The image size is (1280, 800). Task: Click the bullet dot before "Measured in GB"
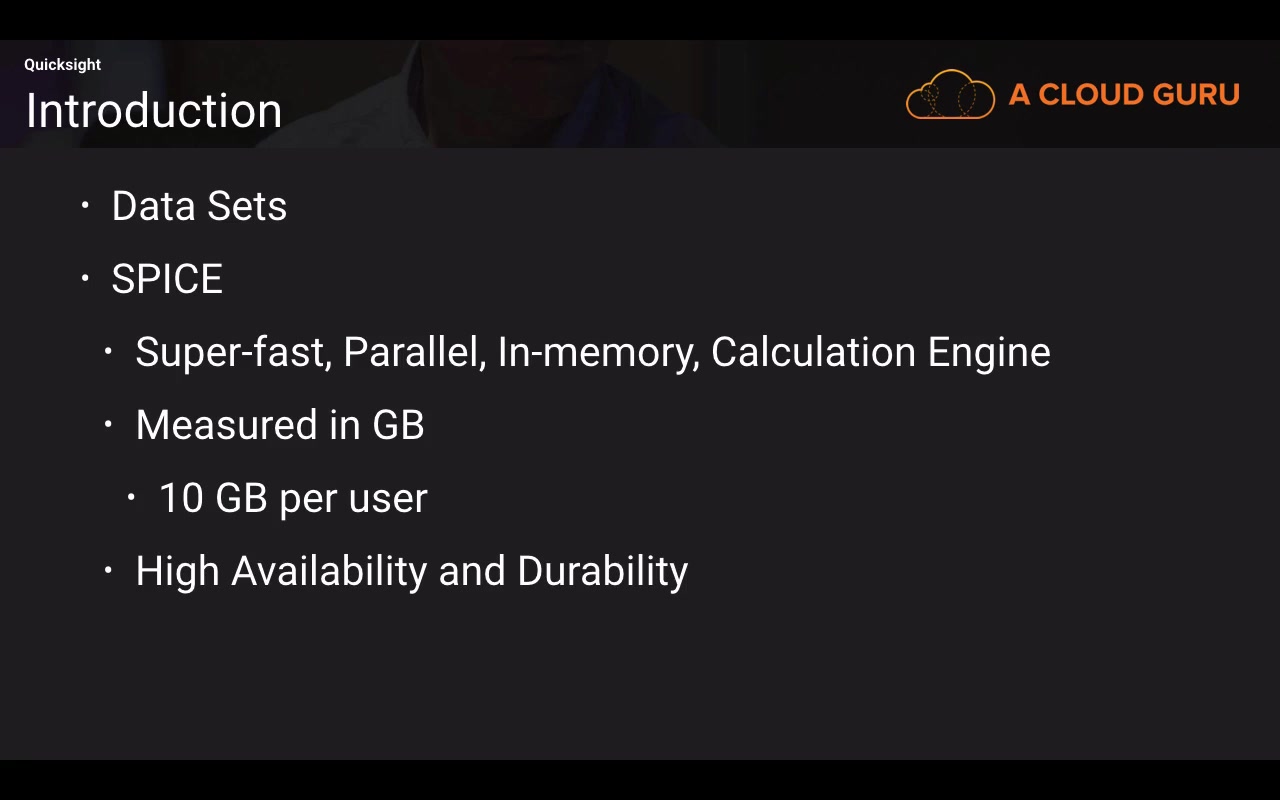pyautogui.click(x=109, y=424)
